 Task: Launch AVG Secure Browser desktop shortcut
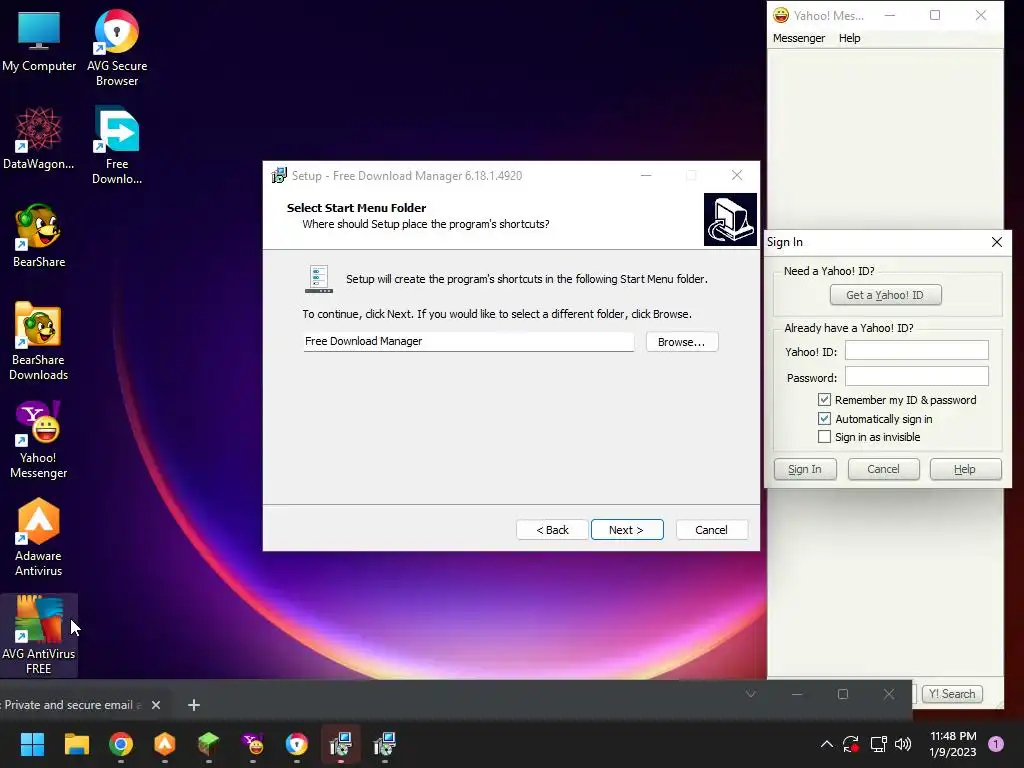117,48
